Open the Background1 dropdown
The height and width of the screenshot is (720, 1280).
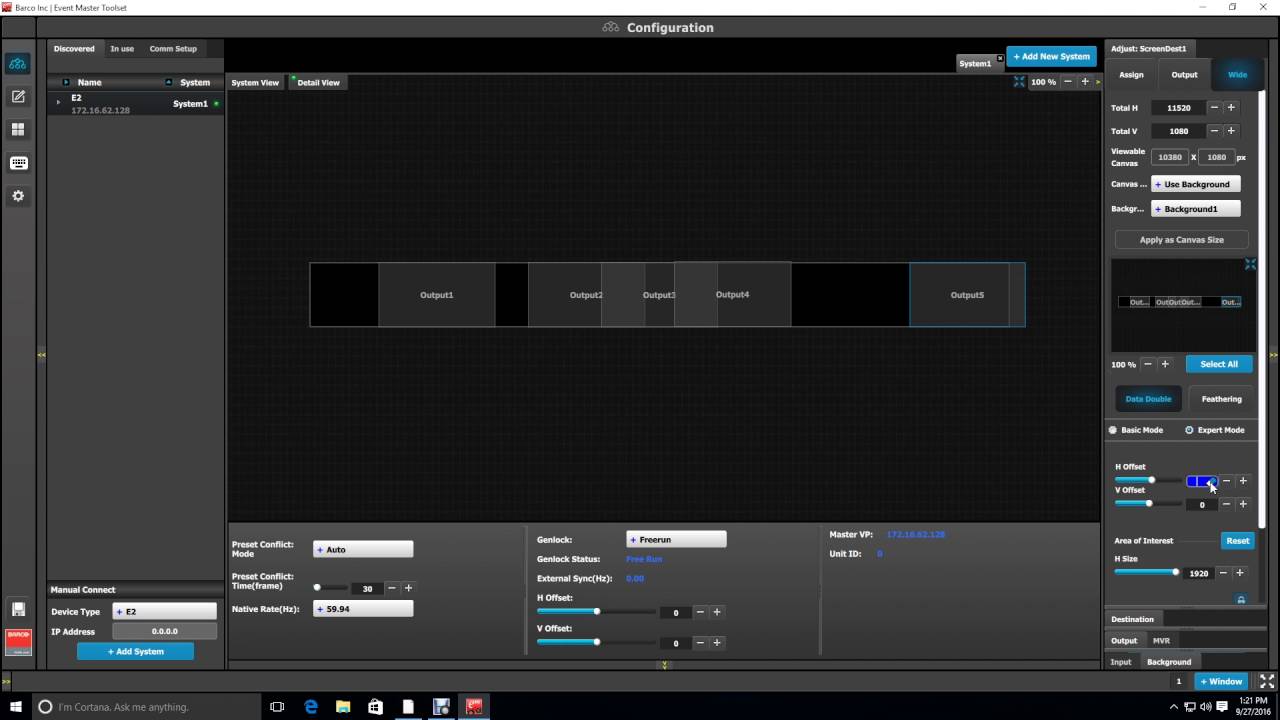point(1196,209)
